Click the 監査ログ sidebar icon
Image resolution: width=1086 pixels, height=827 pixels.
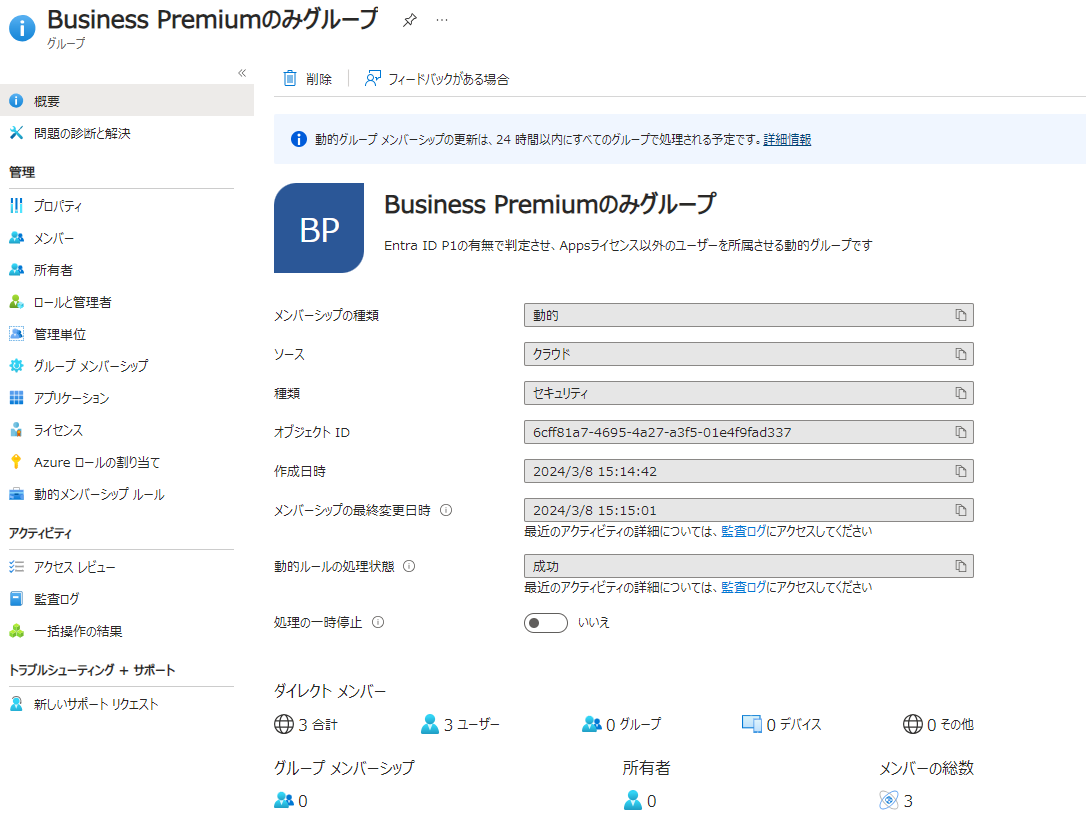[17, 598]
